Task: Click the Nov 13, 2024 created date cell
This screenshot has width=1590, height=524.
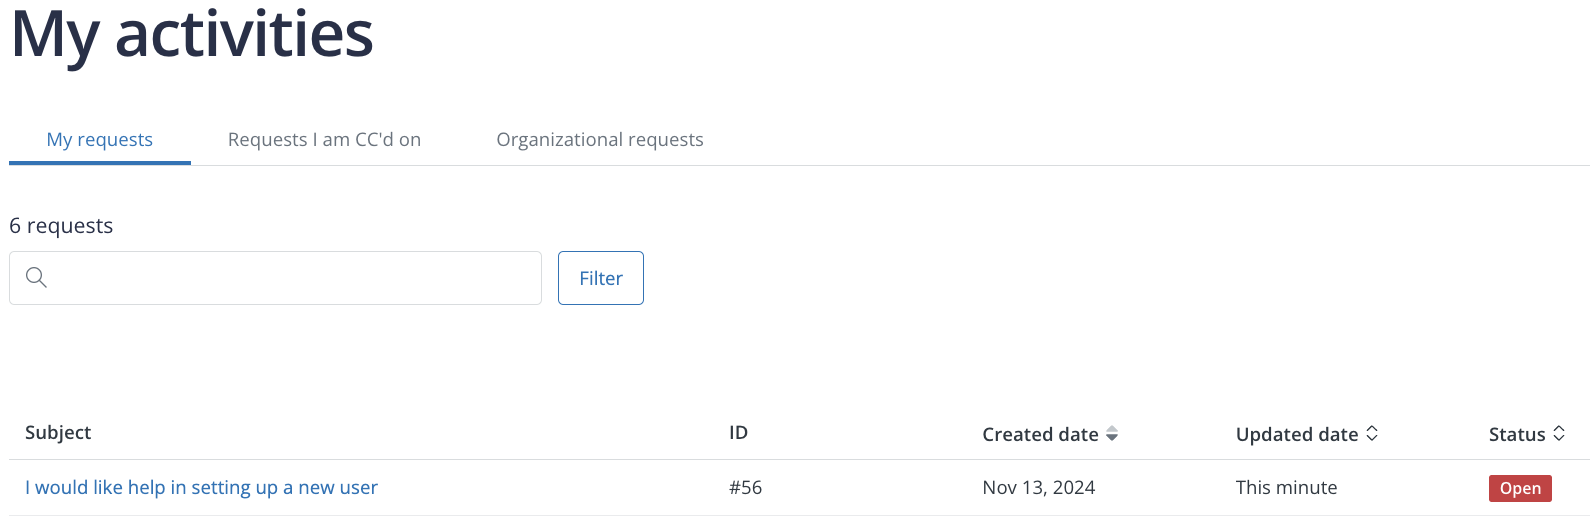Action: tap(1039, 487)
